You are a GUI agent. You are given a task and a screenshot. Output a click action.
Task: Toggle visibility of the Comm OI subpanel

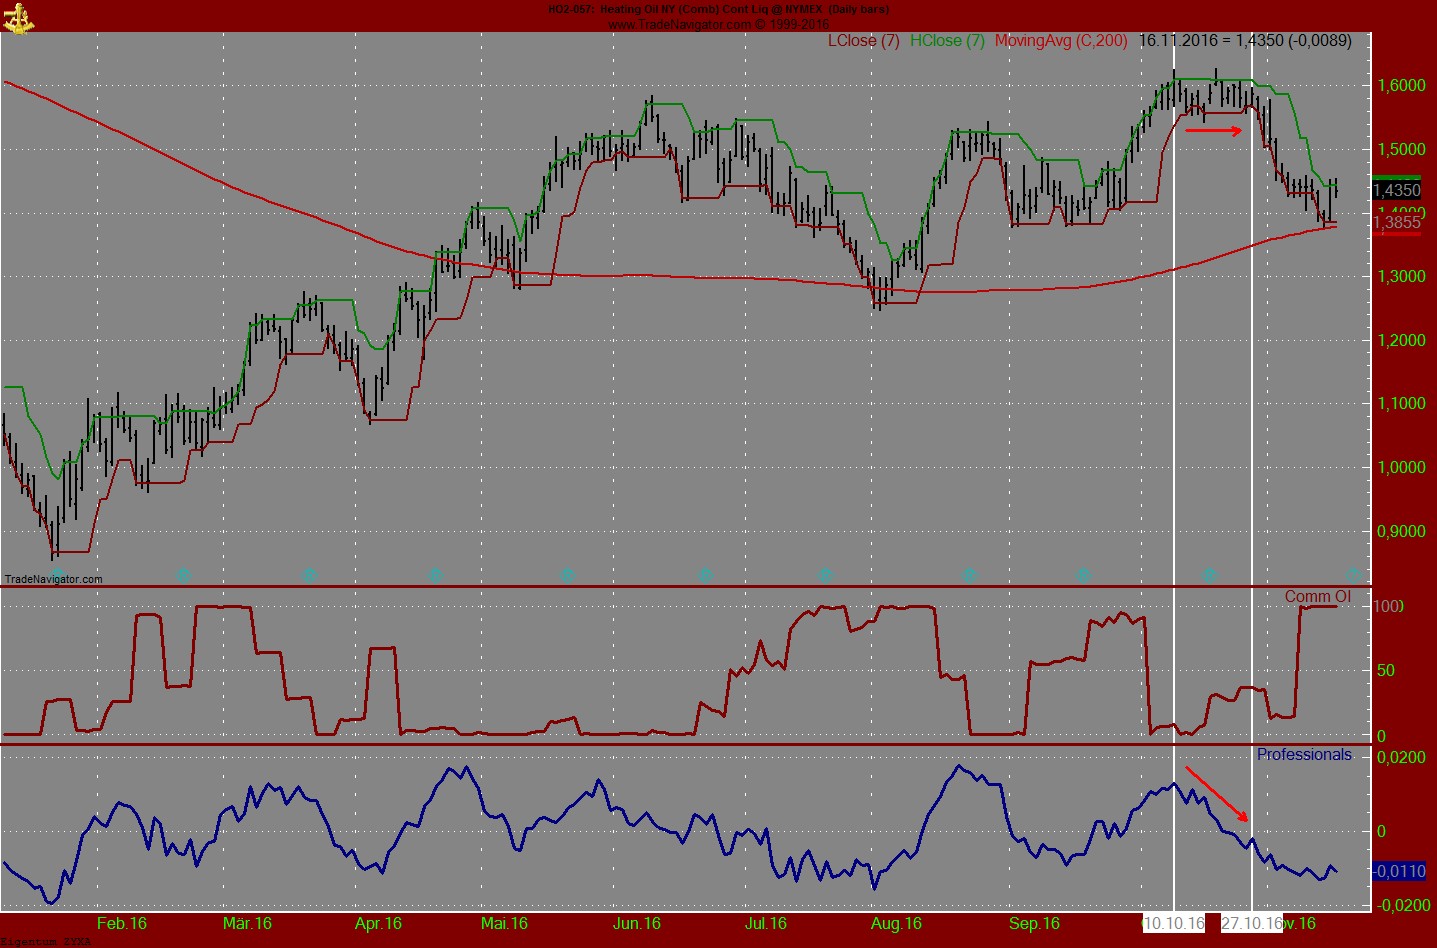tap(1318, 597)
